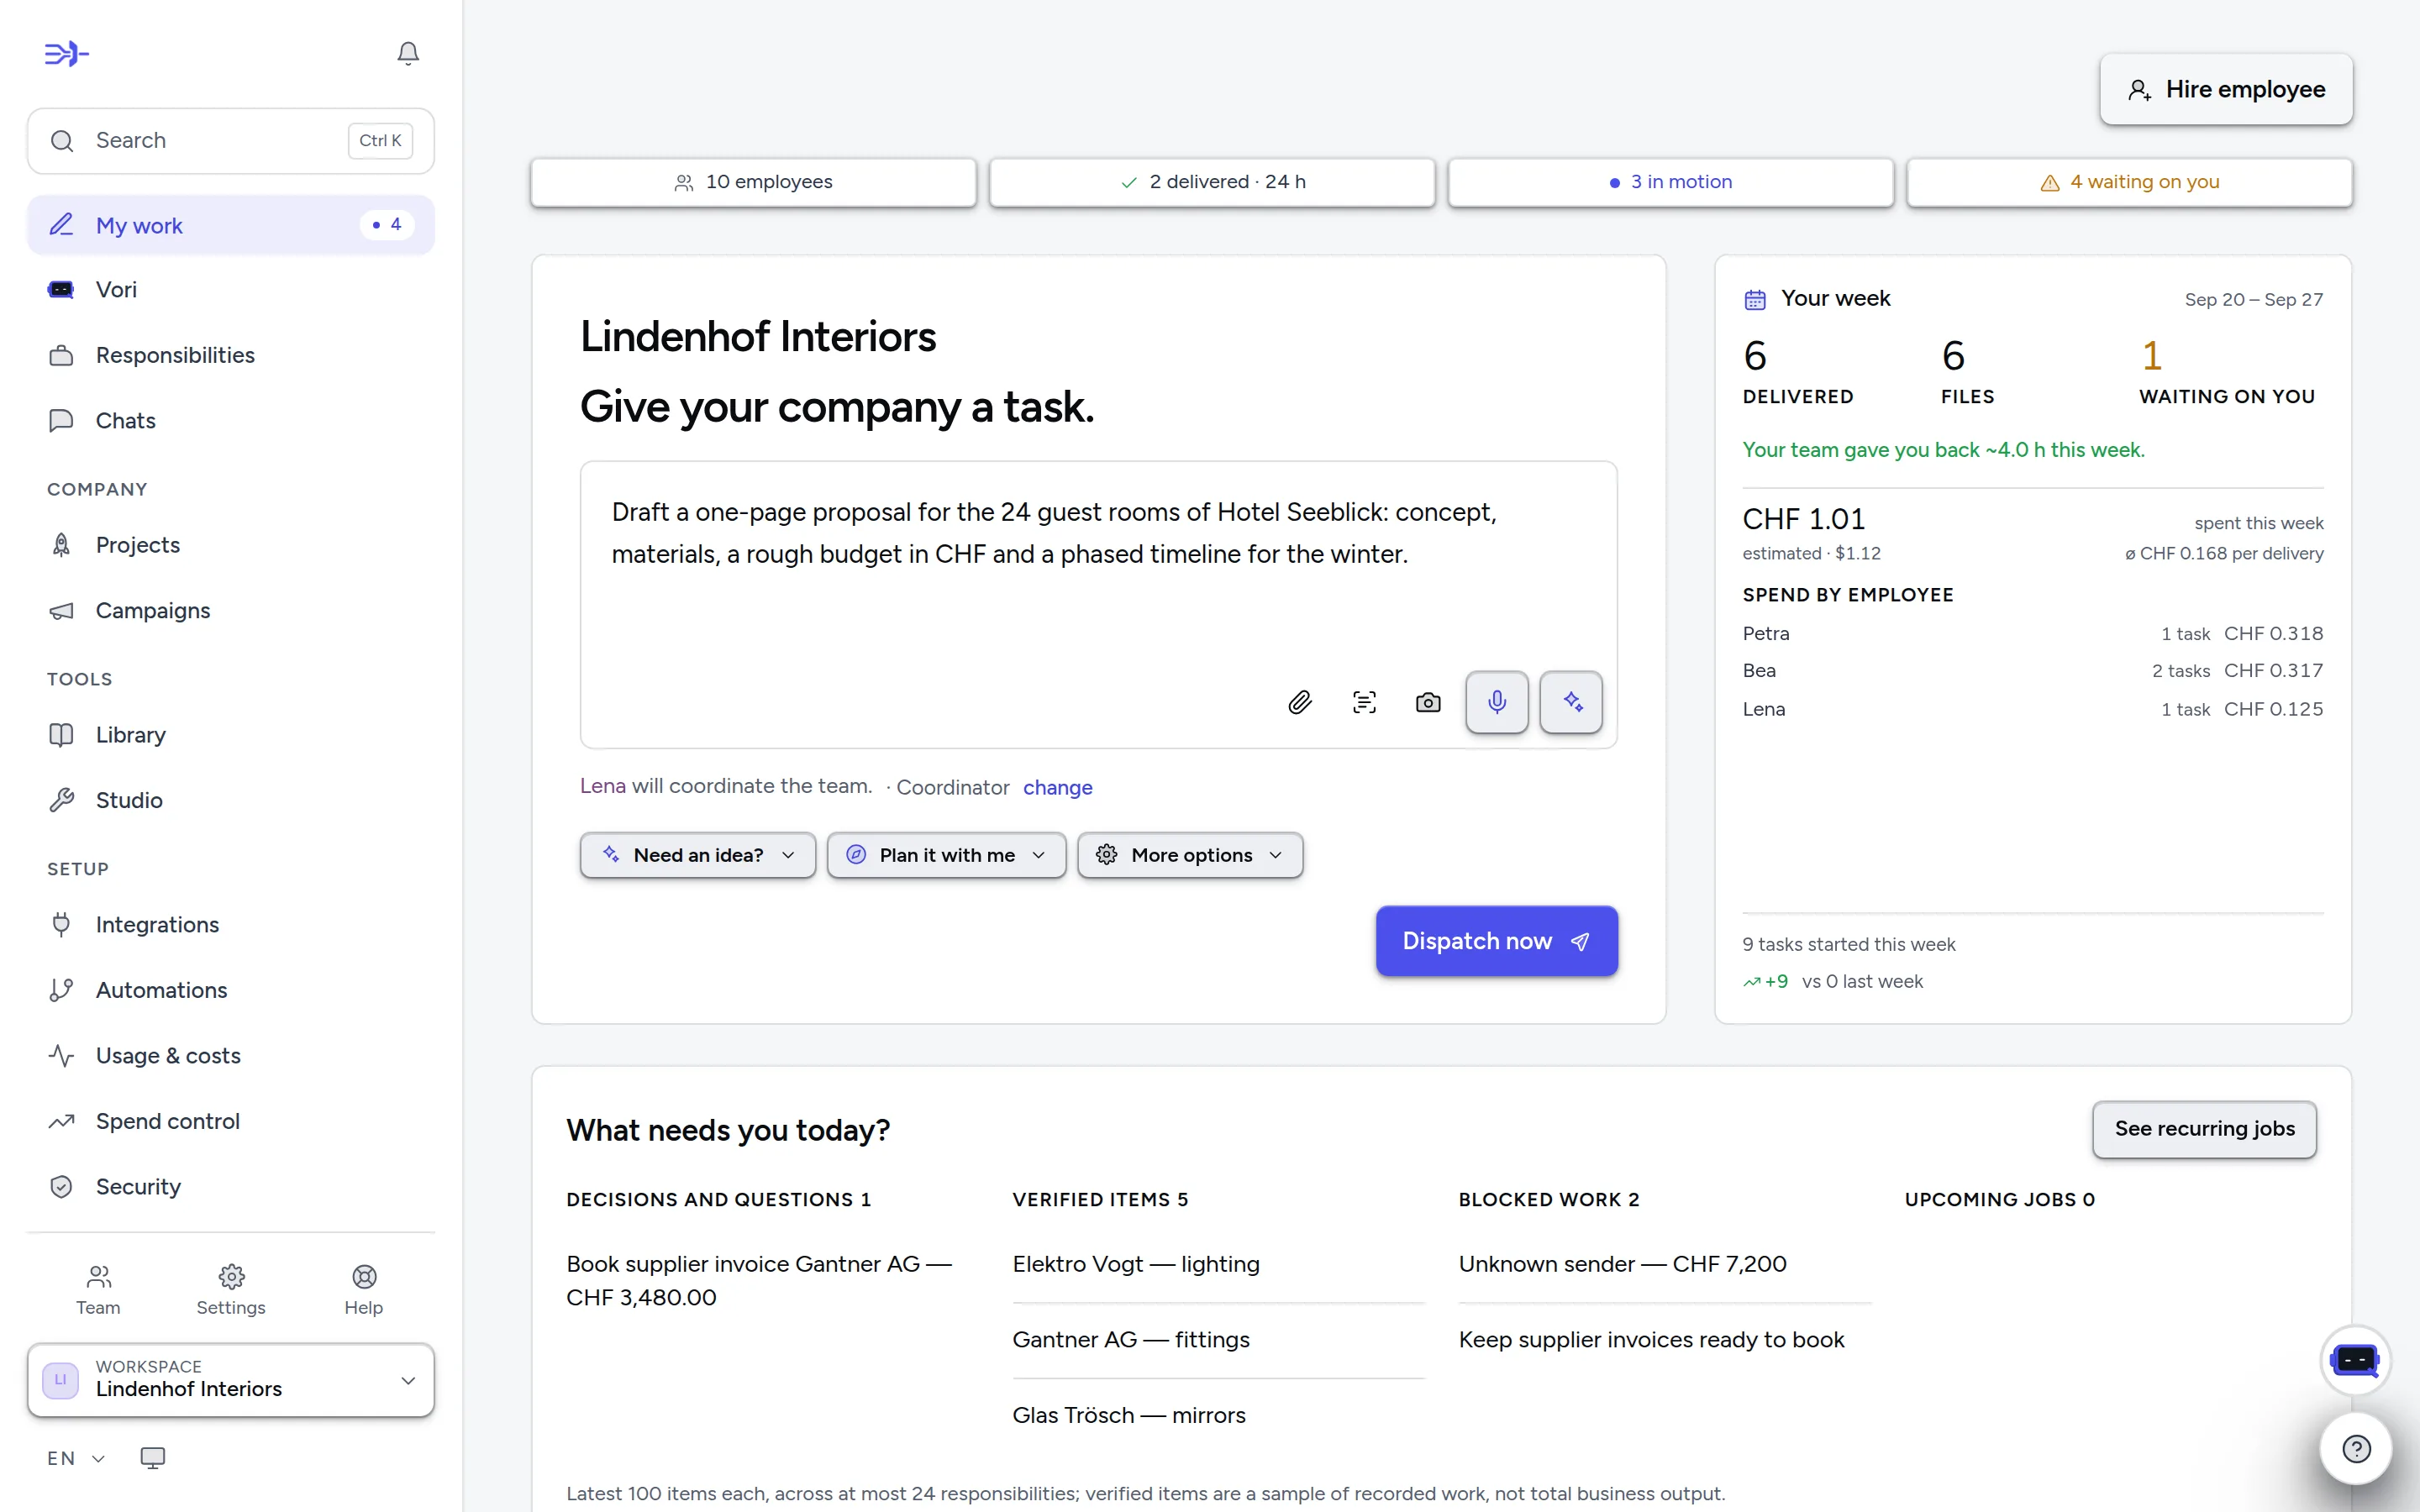Image resolution: width=2420 pixels, height=1512 pixels.
Task: Open Campaigns in the sidebar
Action: 231,610
